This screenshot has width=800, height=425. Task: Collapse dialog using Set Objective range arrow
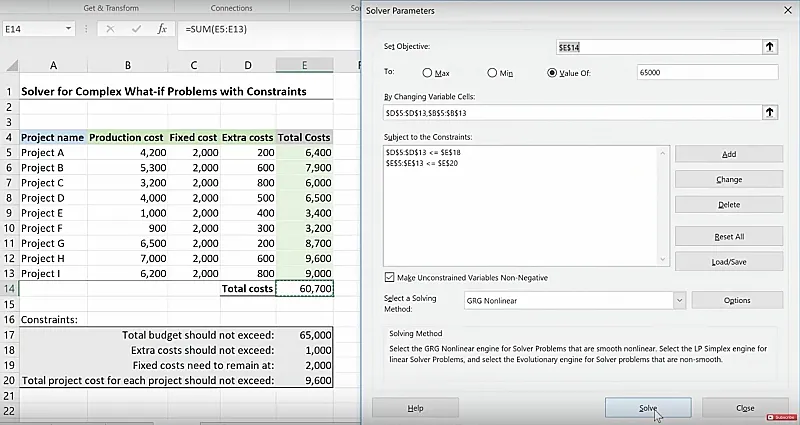point(769,47)
